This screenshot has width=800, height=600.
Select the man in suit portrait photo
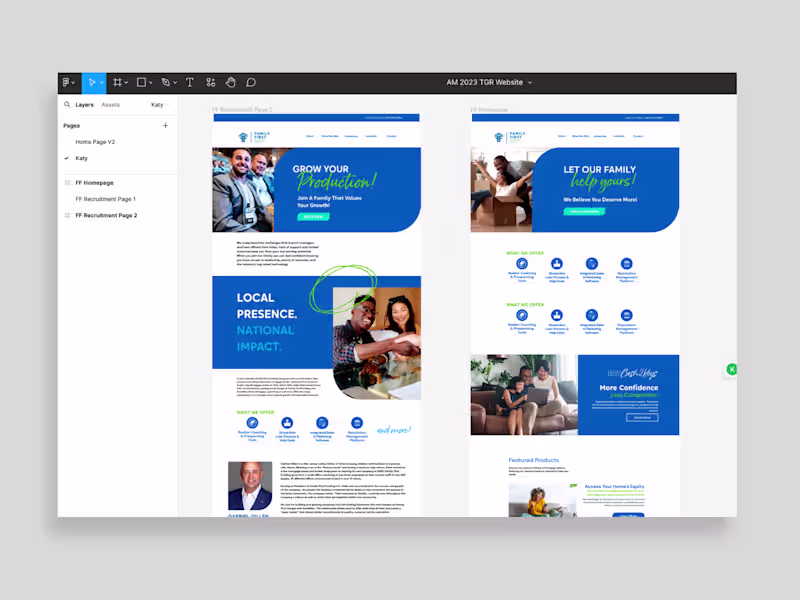coord(250,486)
